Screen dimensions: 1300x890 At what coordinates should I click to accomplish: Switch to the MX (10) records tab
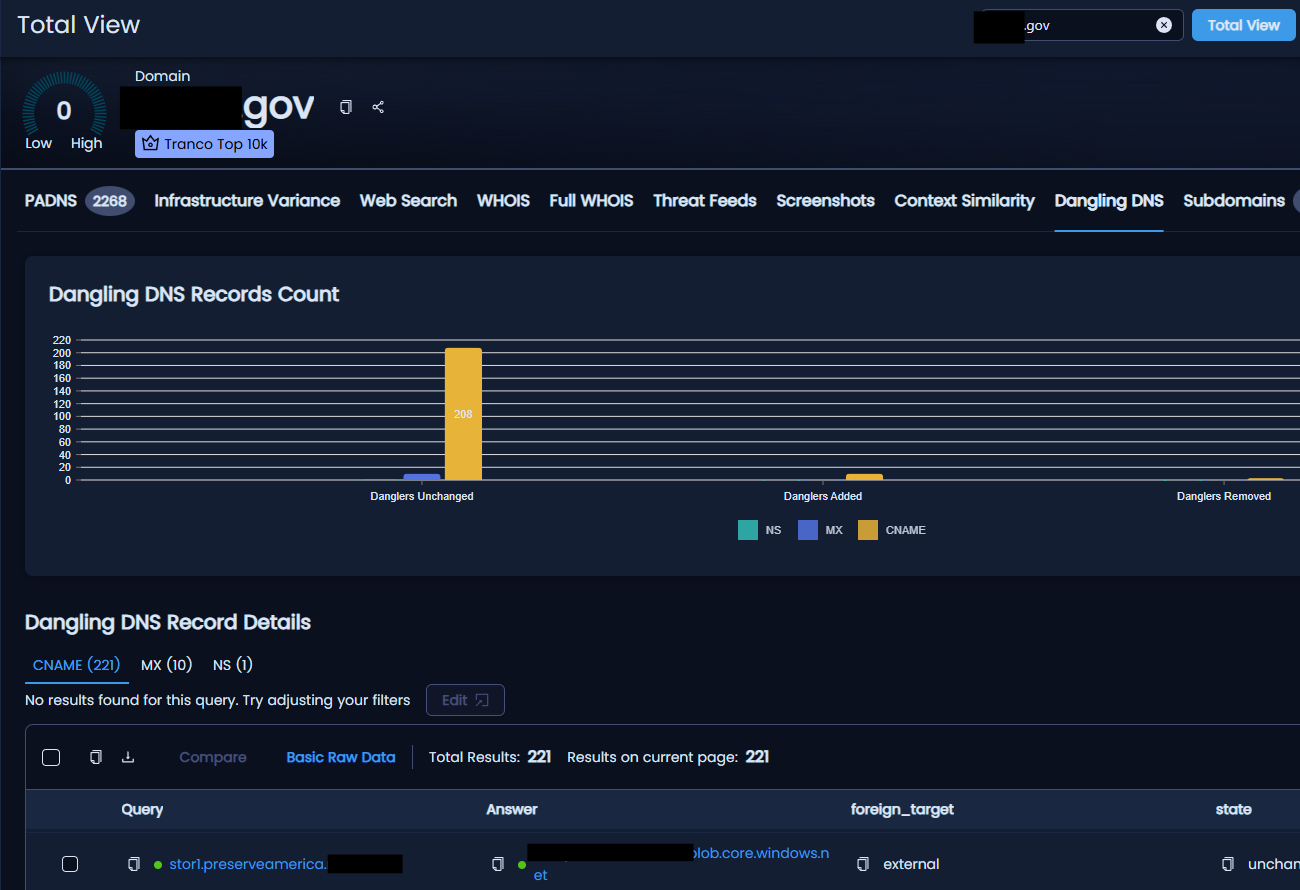pyautogui.click(x=166, y=665)
